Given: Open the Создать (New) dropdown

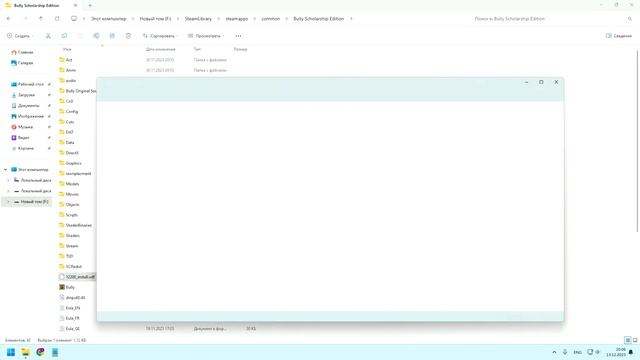Looking at the screenshot, I should pos(20,36).
